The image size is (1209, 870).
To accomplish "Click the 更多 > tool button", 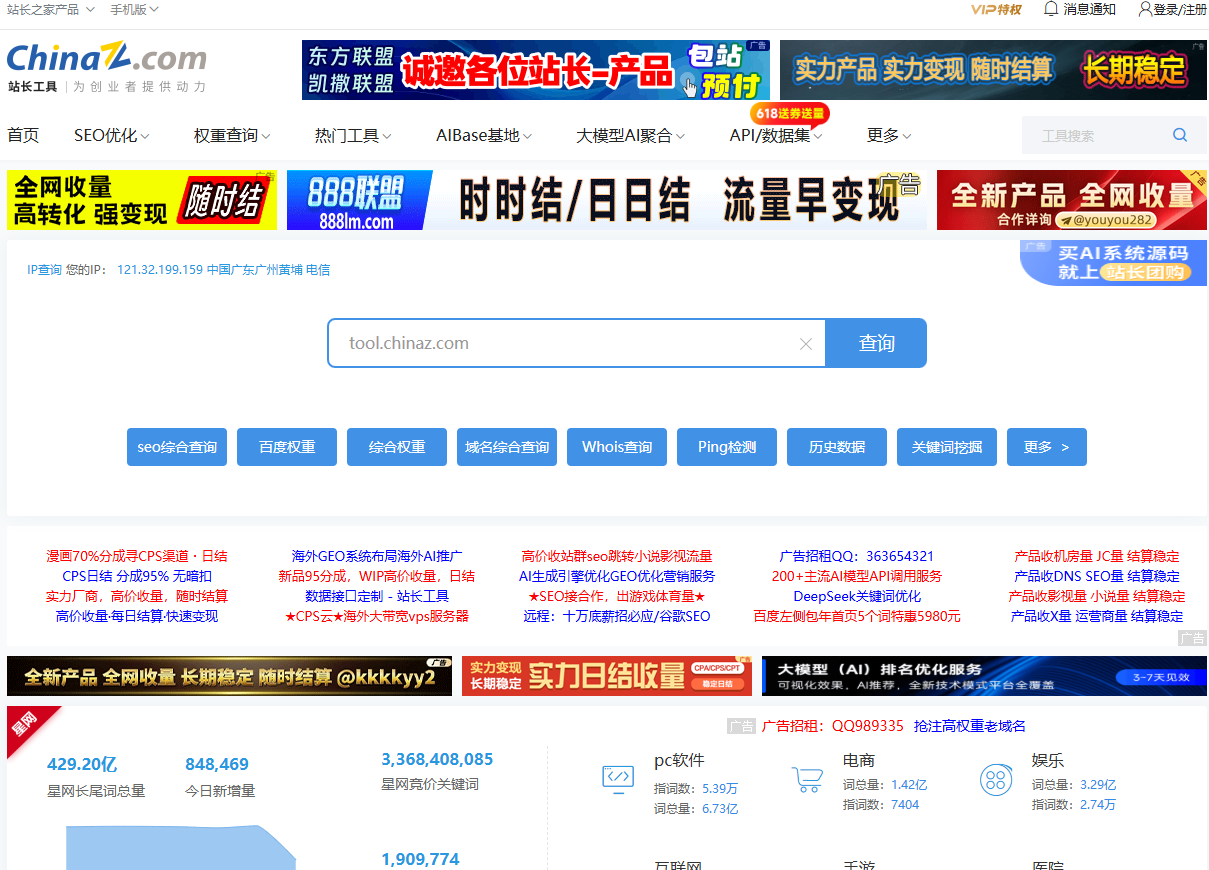I will tap(1047, 447).
